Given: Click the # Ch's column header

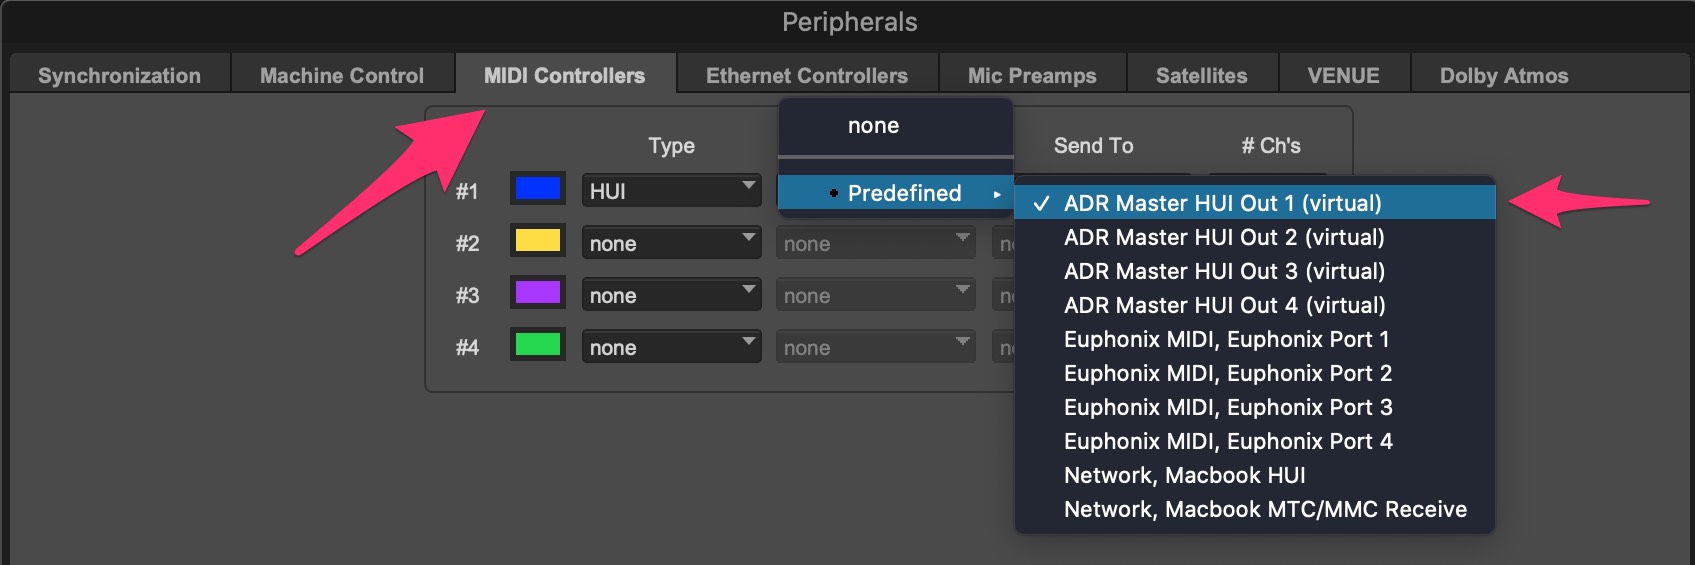Looking at the screenshot, I should point(1271,146).
